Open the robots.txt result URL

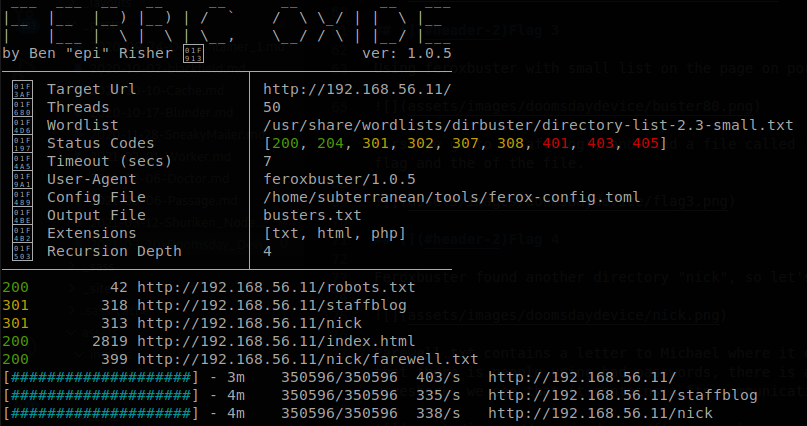[276, 288]
